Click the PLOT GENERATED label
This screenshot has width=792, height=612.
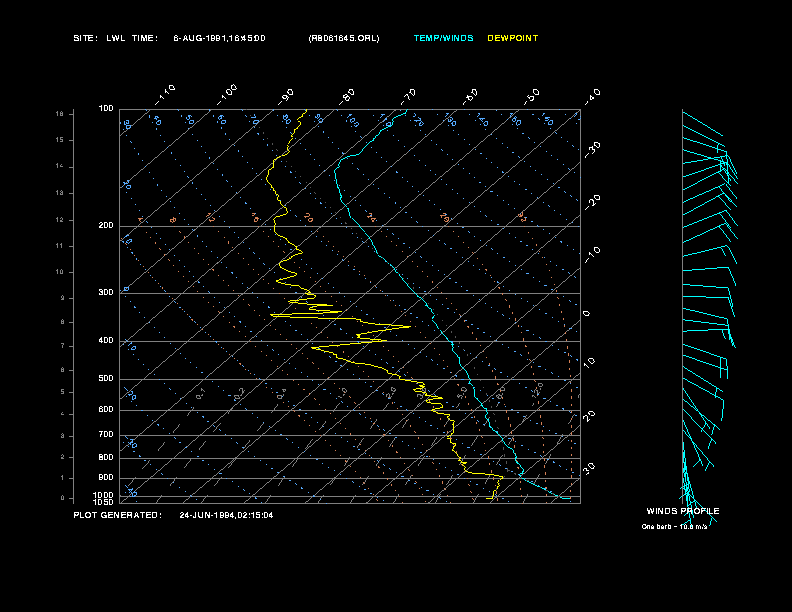point(117,515)
